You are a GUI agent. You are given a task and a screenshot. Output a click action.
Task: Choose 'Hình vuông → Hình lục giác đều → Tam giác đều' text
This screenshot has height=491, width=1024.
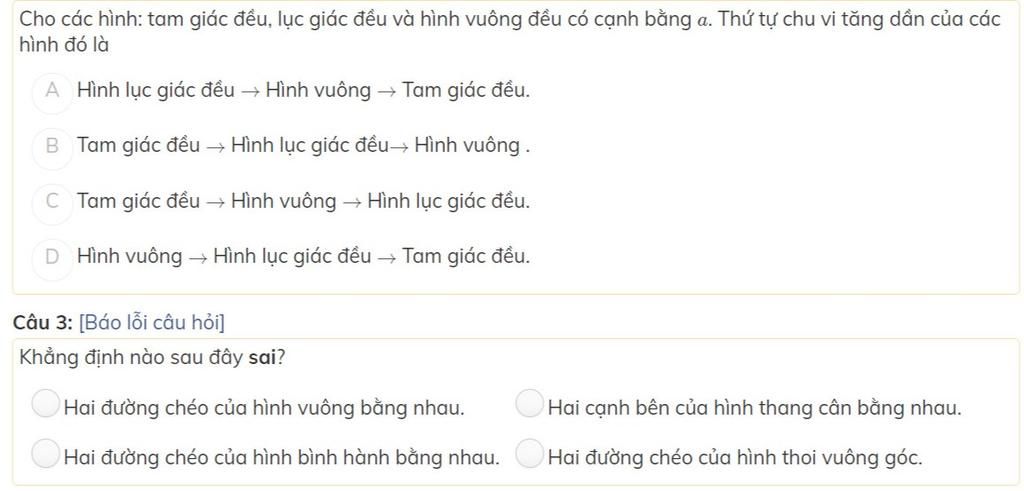(304, 257)
